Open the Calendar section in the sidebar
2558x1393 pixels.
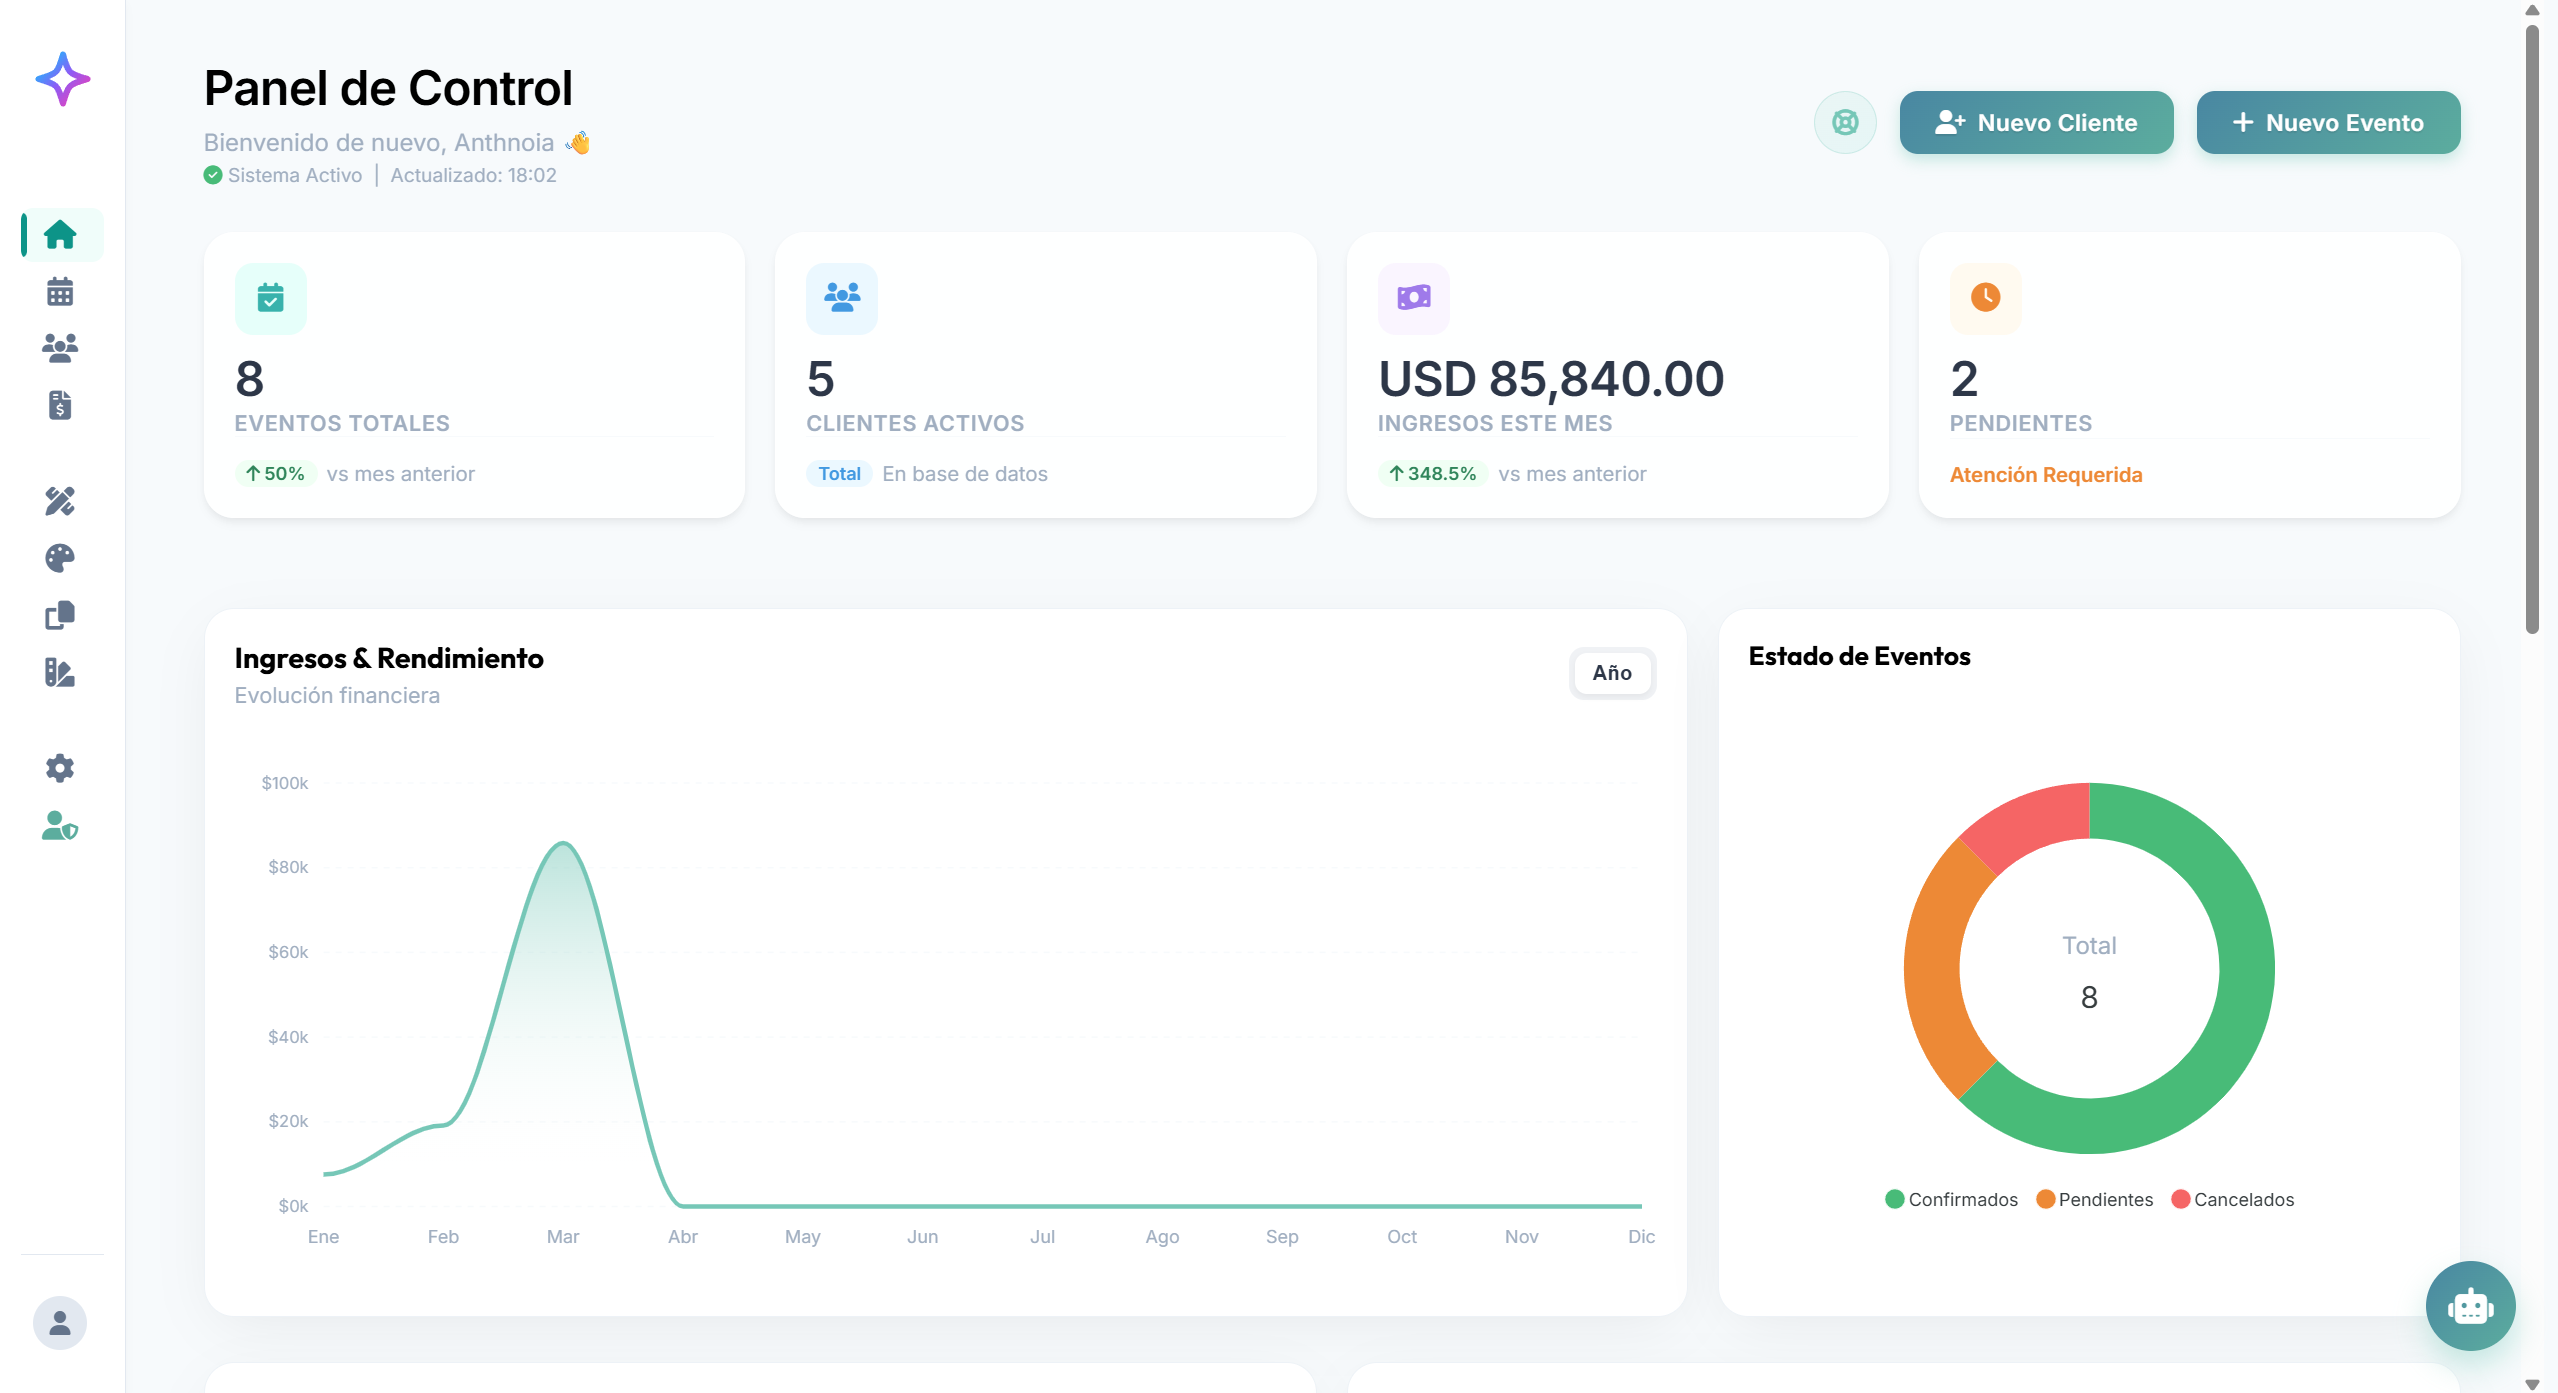coord(59,290)
